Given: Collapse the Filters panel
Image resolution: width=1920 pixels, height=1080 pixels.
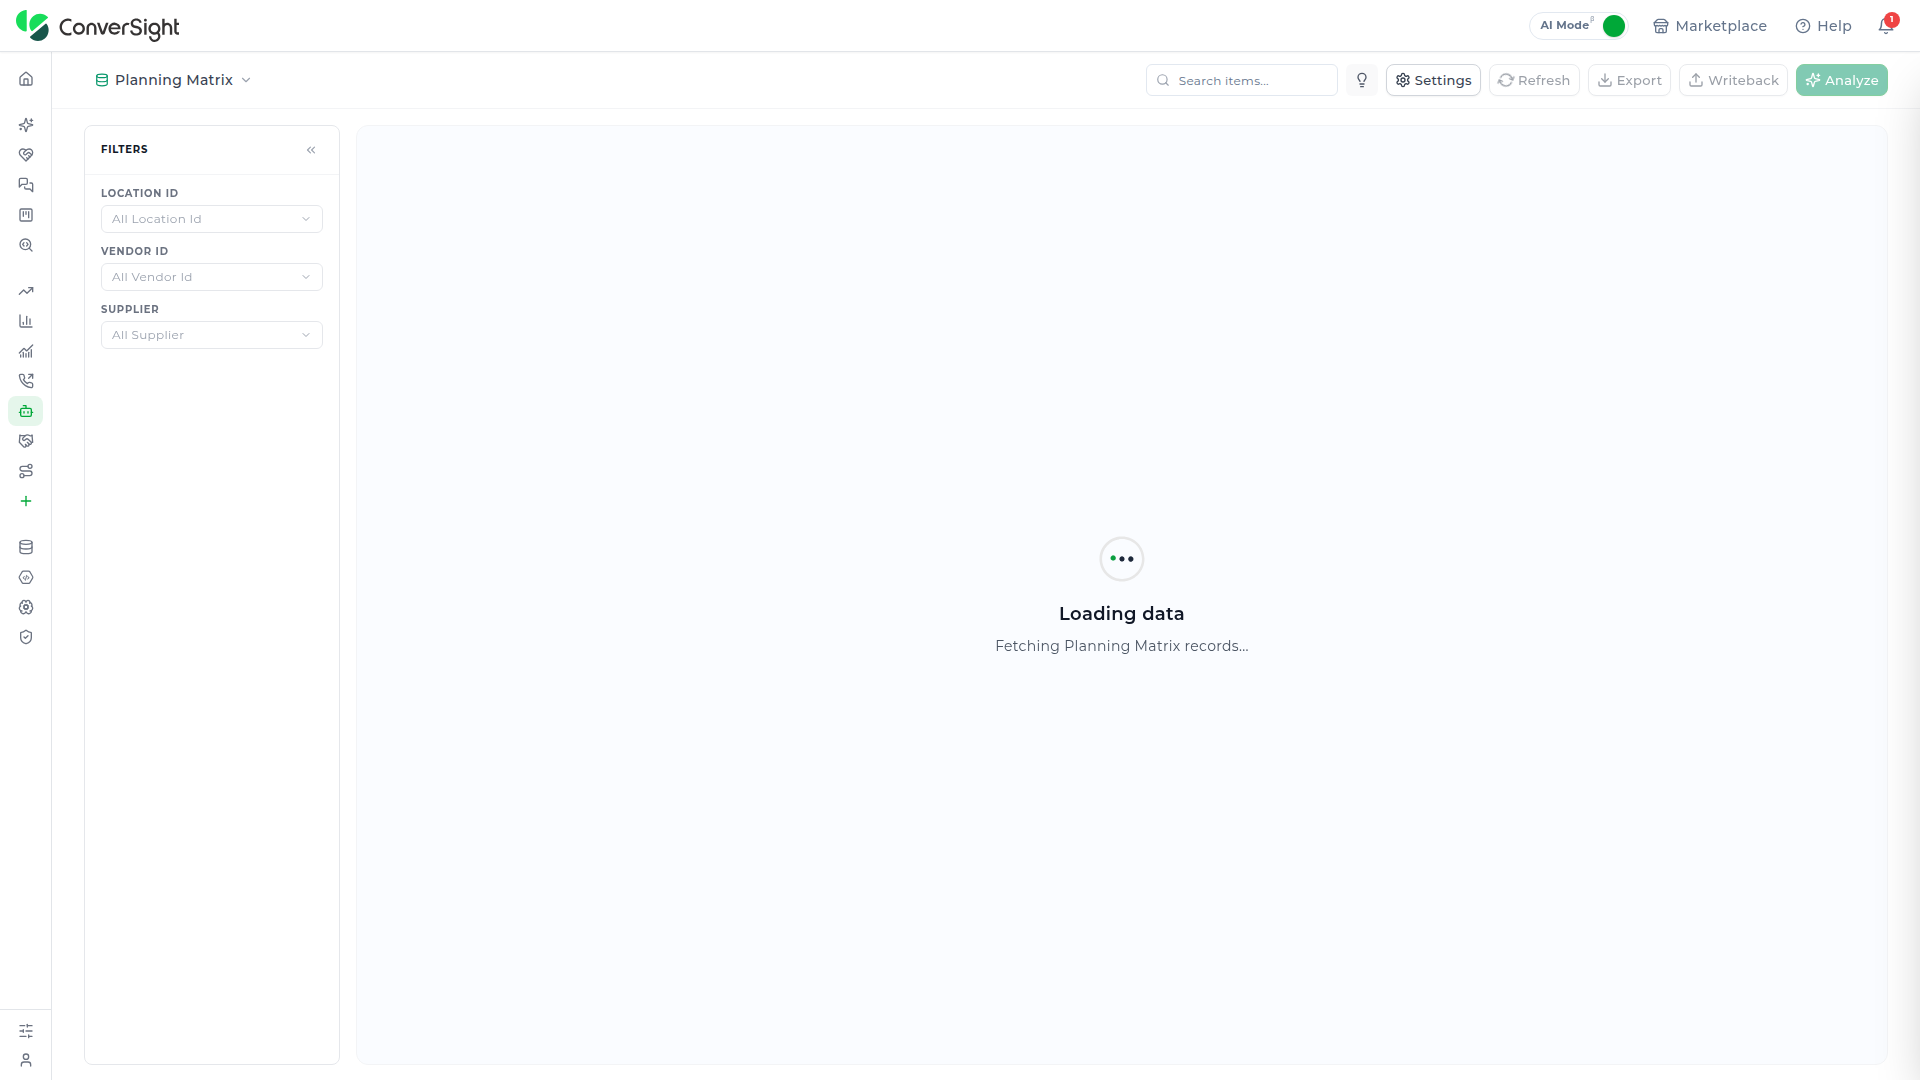Looking at the screenshot, I should click(x=311, y=150).
